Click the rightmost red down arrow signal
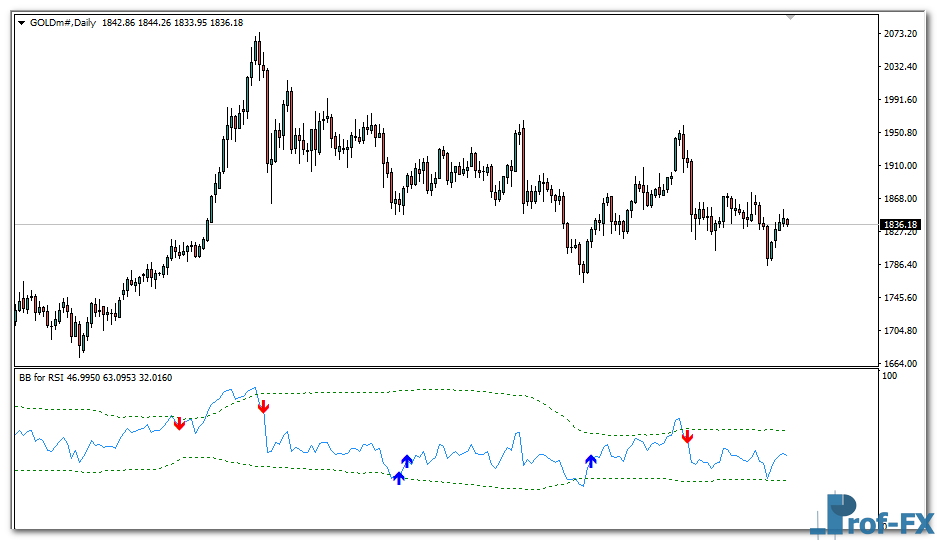This screenshot has height=540, width=937. pos(688,436)
